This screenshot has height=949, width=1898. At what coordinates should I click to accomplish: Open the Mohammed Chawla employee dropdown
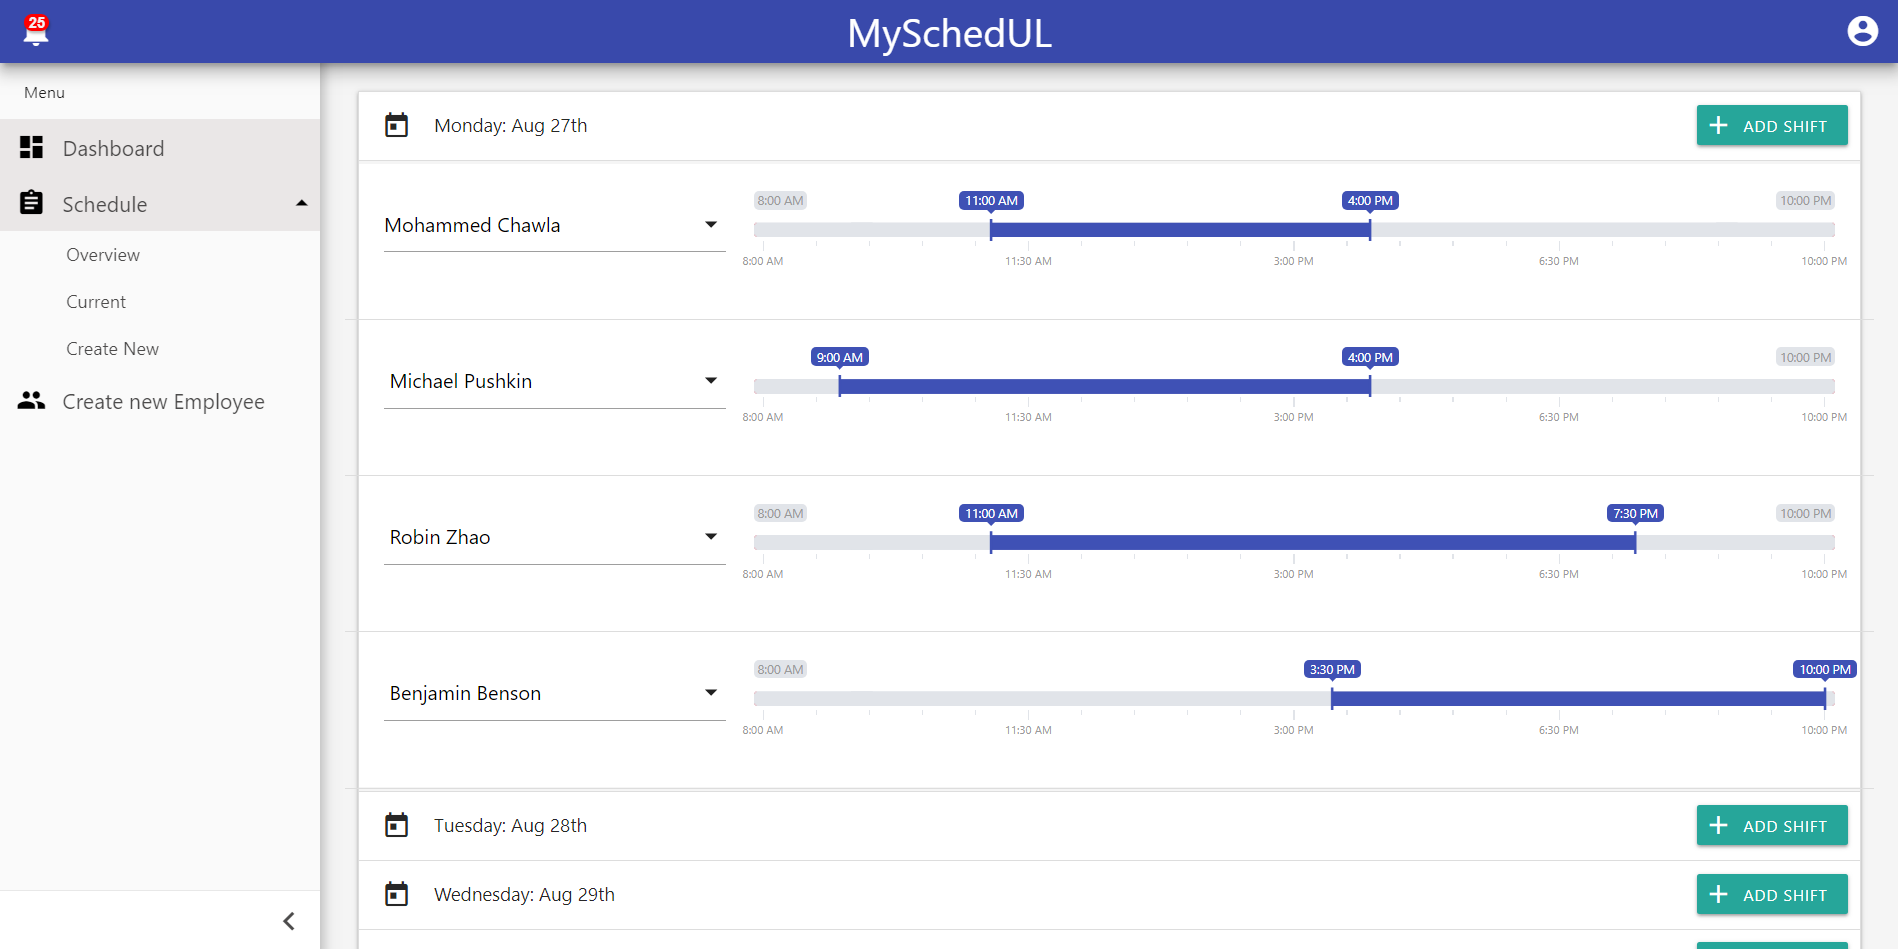pyautogui.click(x=555, y=225)
